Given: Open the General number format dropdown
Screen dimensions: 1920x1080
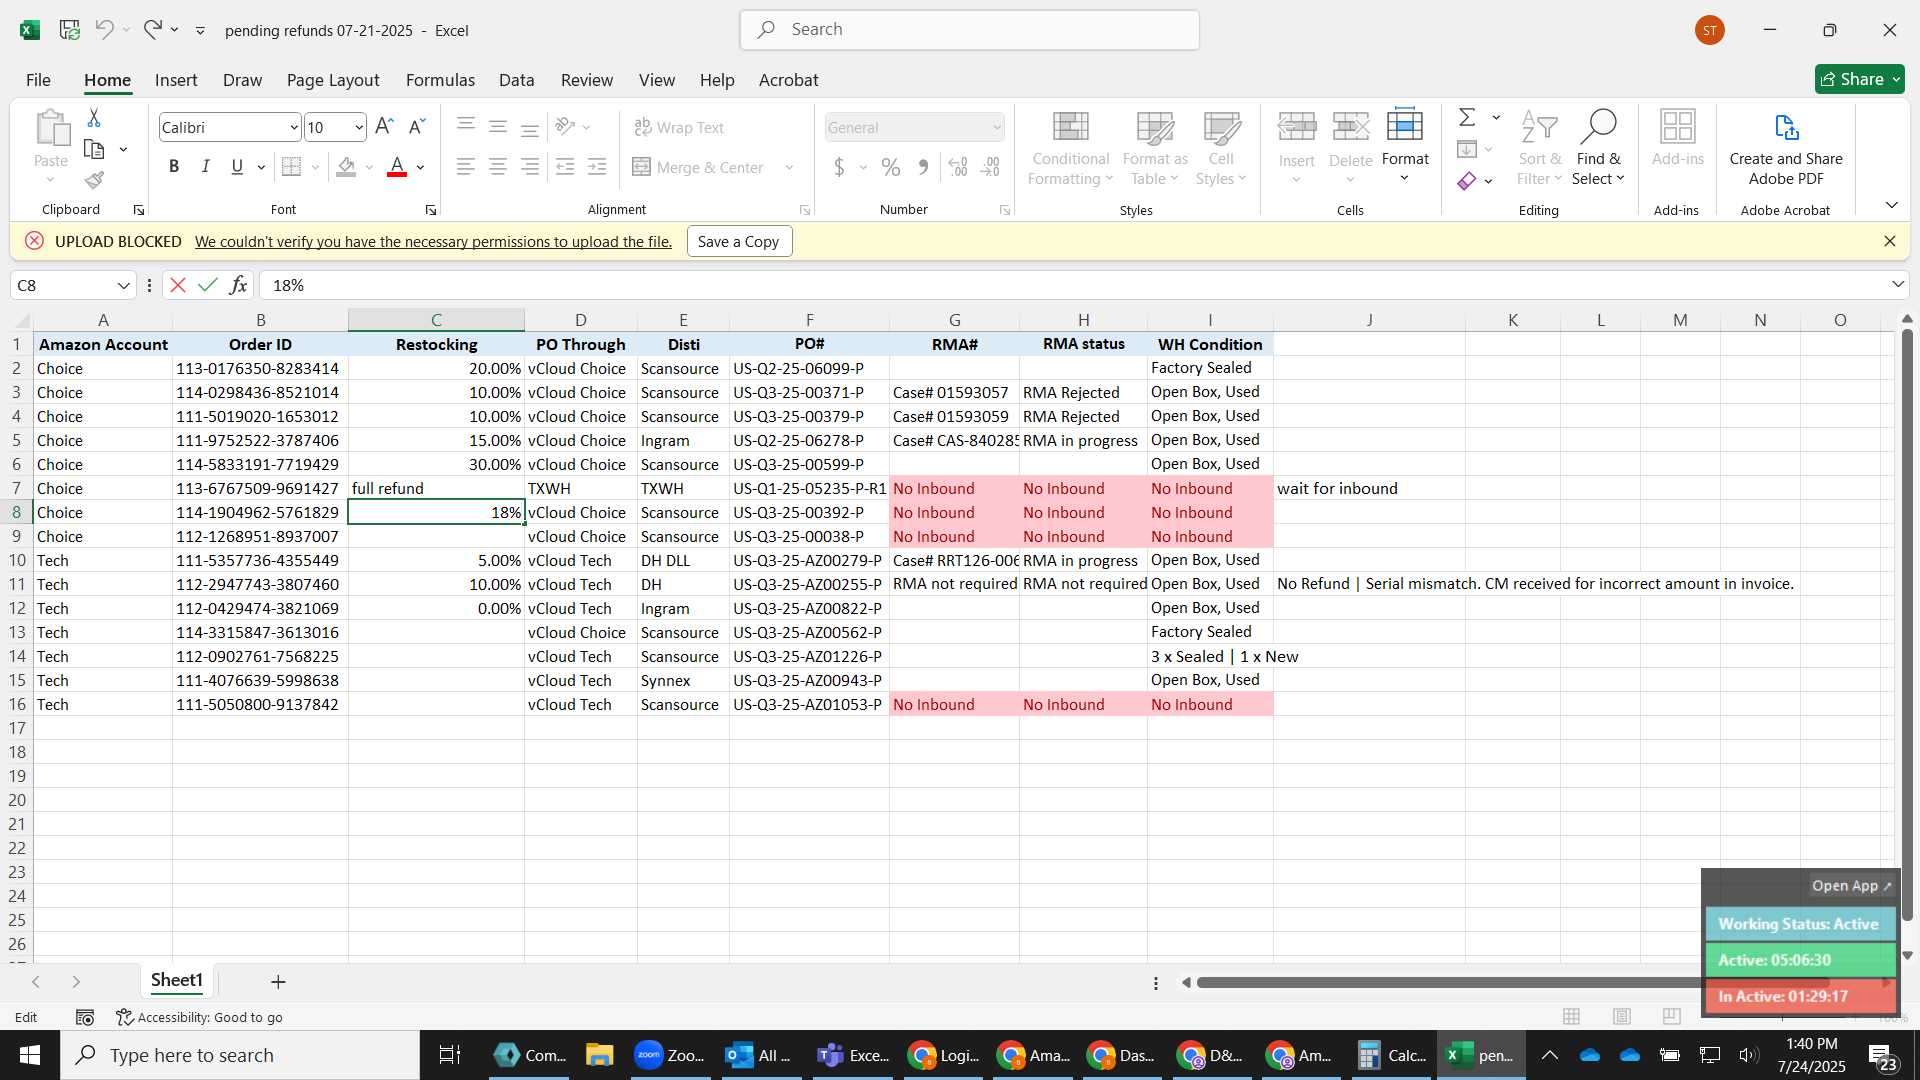Looking at the screenshot, I should (x=997, y=127).
